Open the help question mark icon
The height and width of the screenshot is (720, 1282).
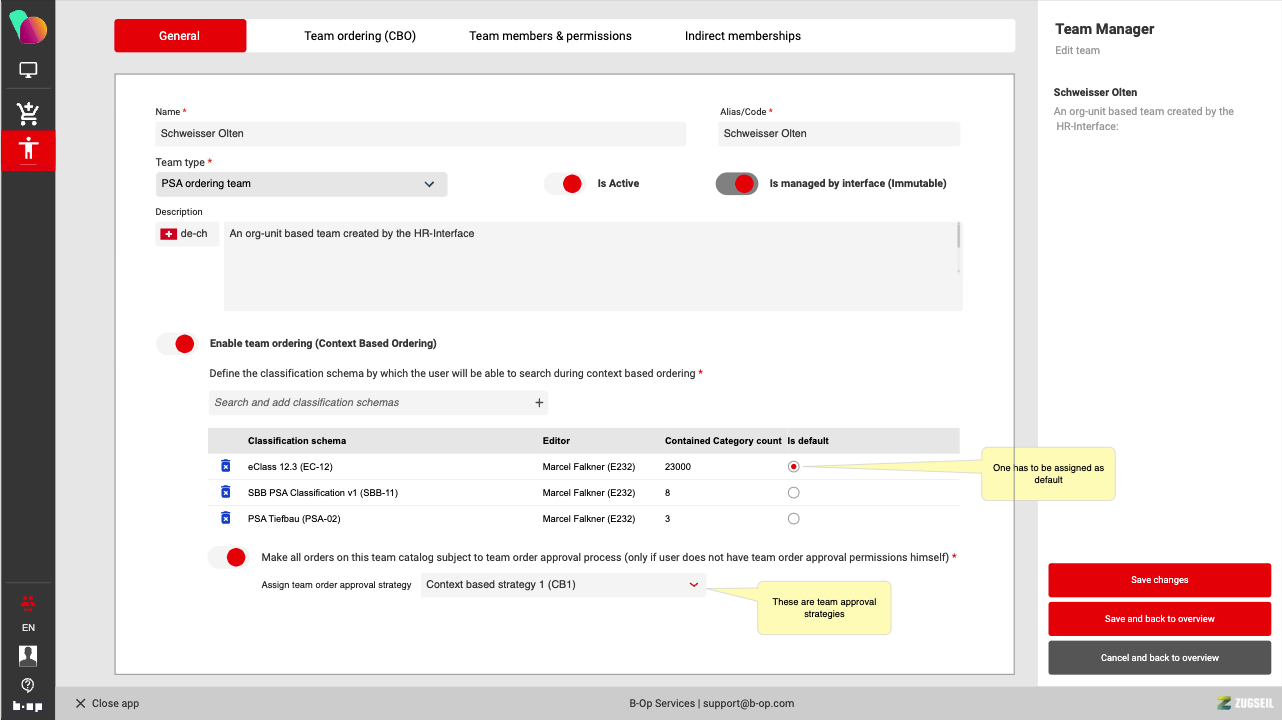click(28, 685)
